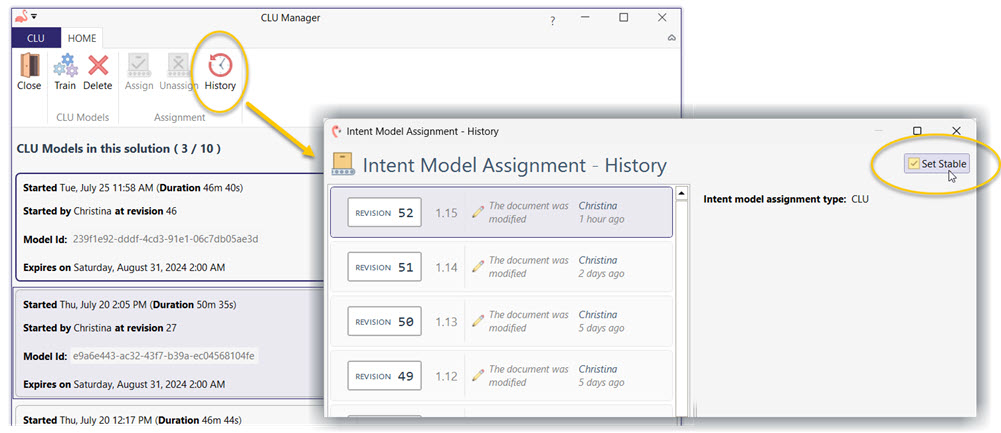Click the package icon beside History heading

click(x=343, y=165)
